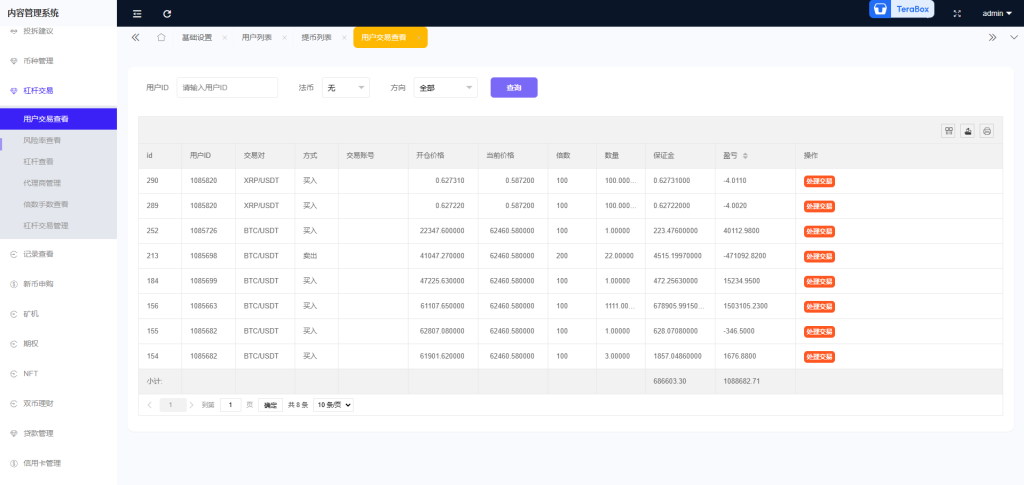Click the print icon above table
This screenshot has width=1024, height=485.
[986, 131]
